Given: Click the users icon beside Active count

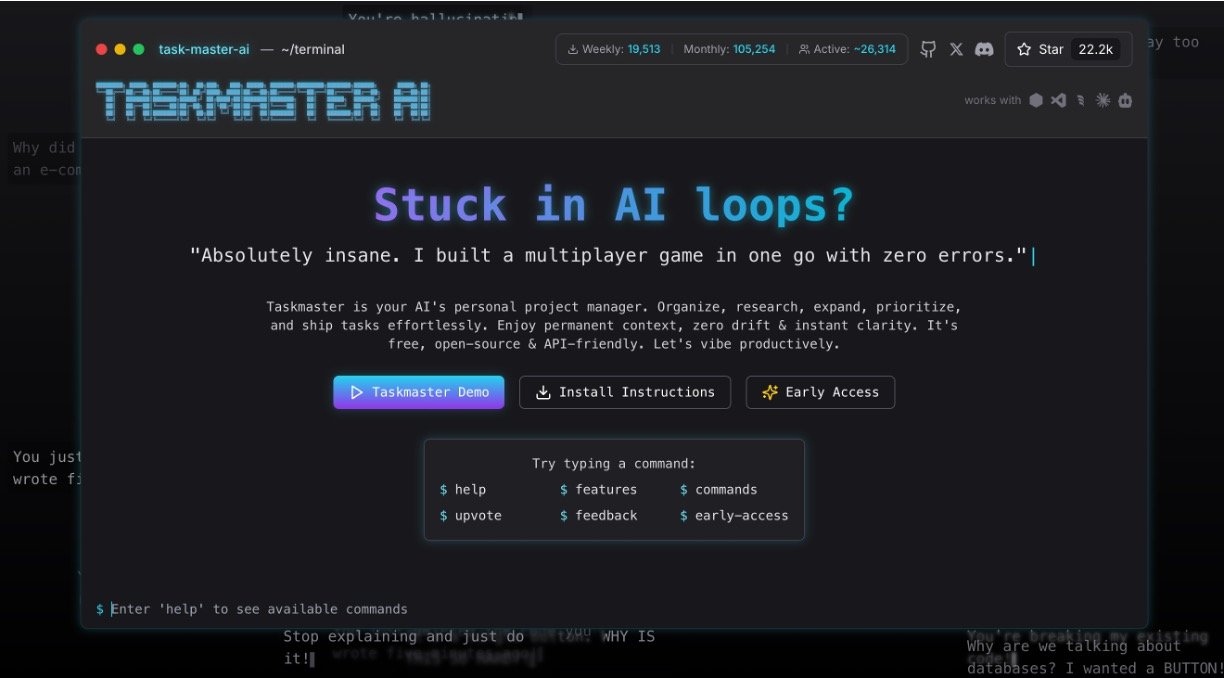Looking at the screenshot, I should (x=805, y=47).
